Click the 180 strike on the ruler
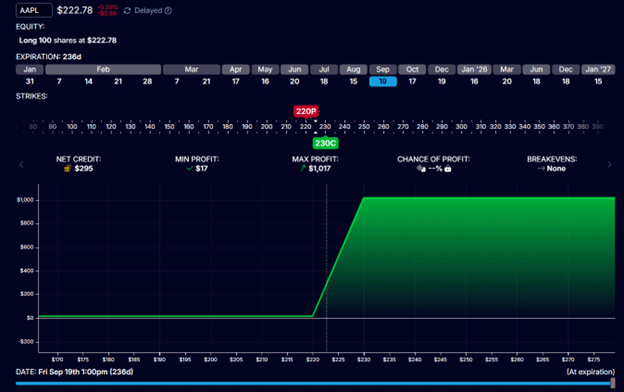 click(x=228, y=127)
